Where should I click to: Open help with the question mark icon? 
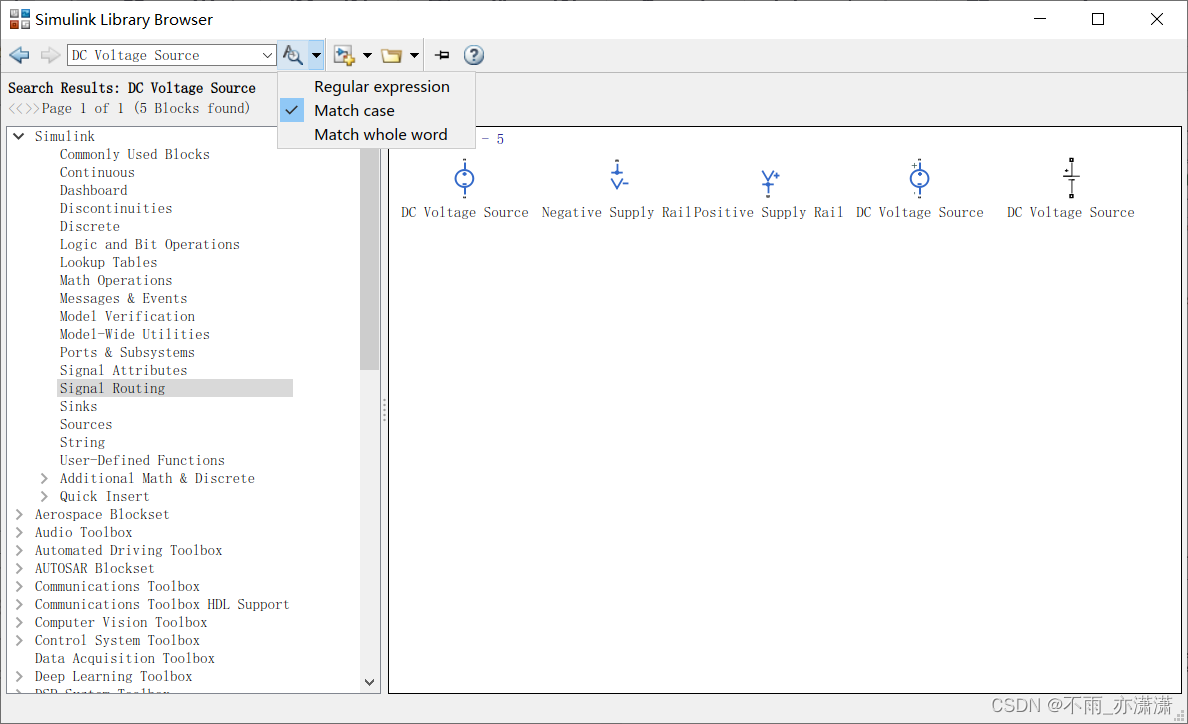(474, 55)
